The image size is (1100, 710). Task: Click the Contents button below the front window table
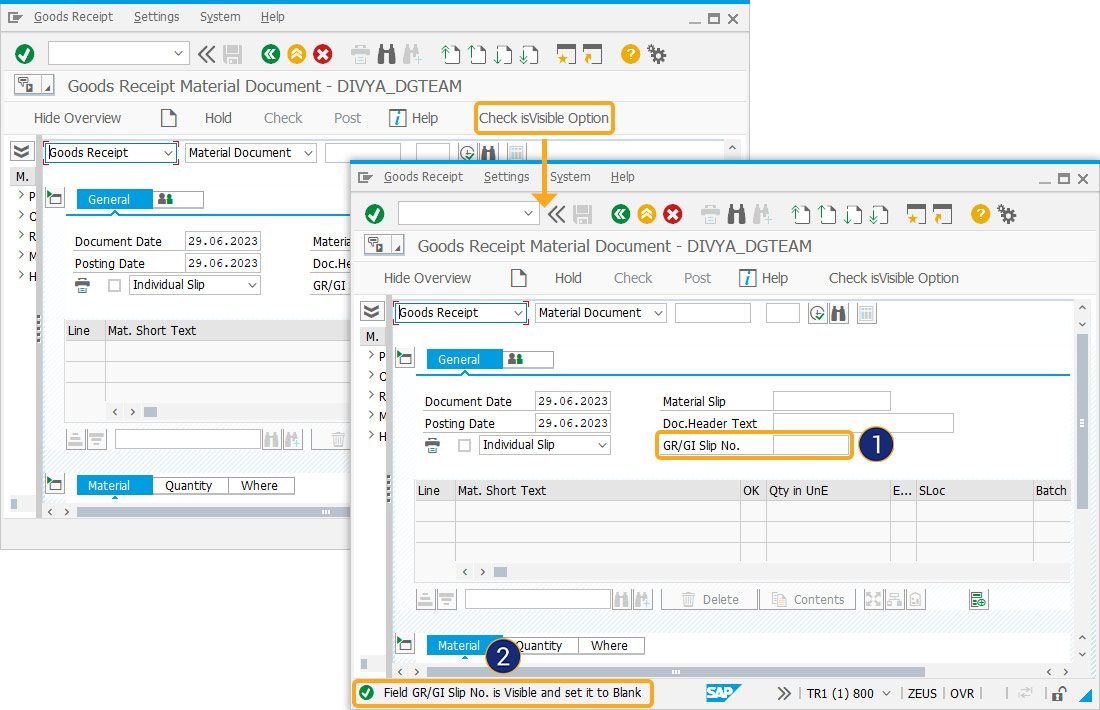coord(807,599)
